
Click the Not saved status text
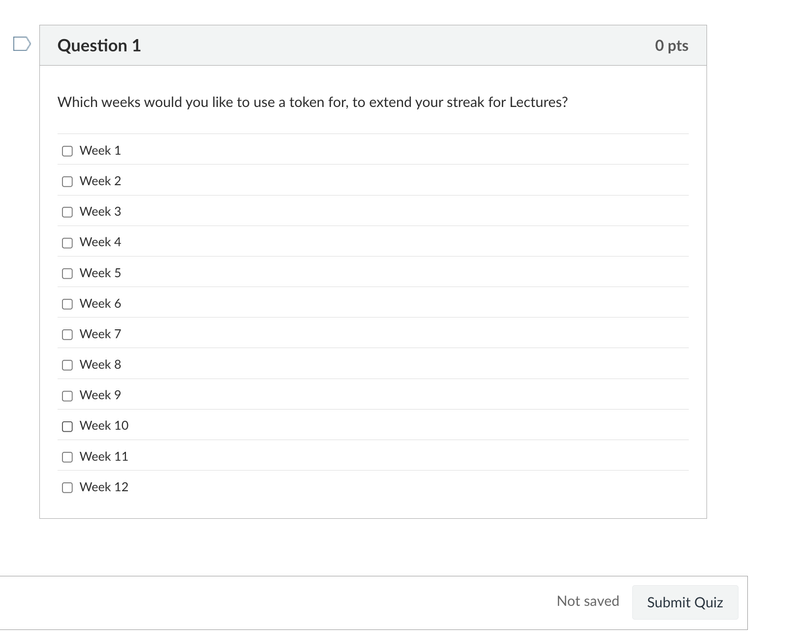click(x=588, y=601)
